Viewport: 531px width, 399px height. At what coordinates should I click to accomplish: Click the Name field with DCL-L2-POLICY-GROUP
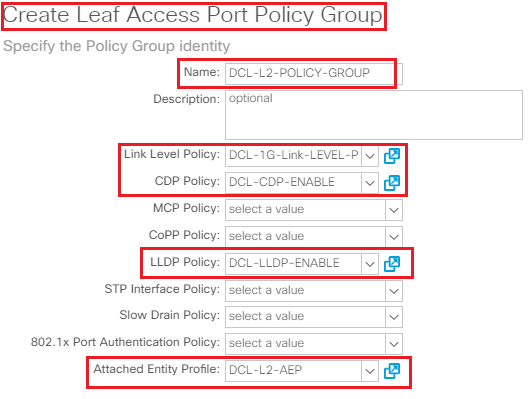pyautogui.click(x=314, y=74)
